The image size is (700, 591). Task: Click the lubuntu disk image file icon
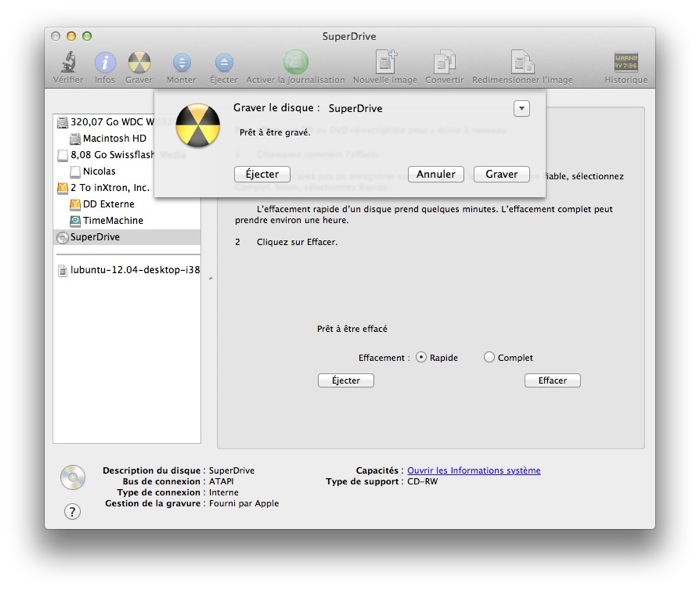click(x=63, y=270)
